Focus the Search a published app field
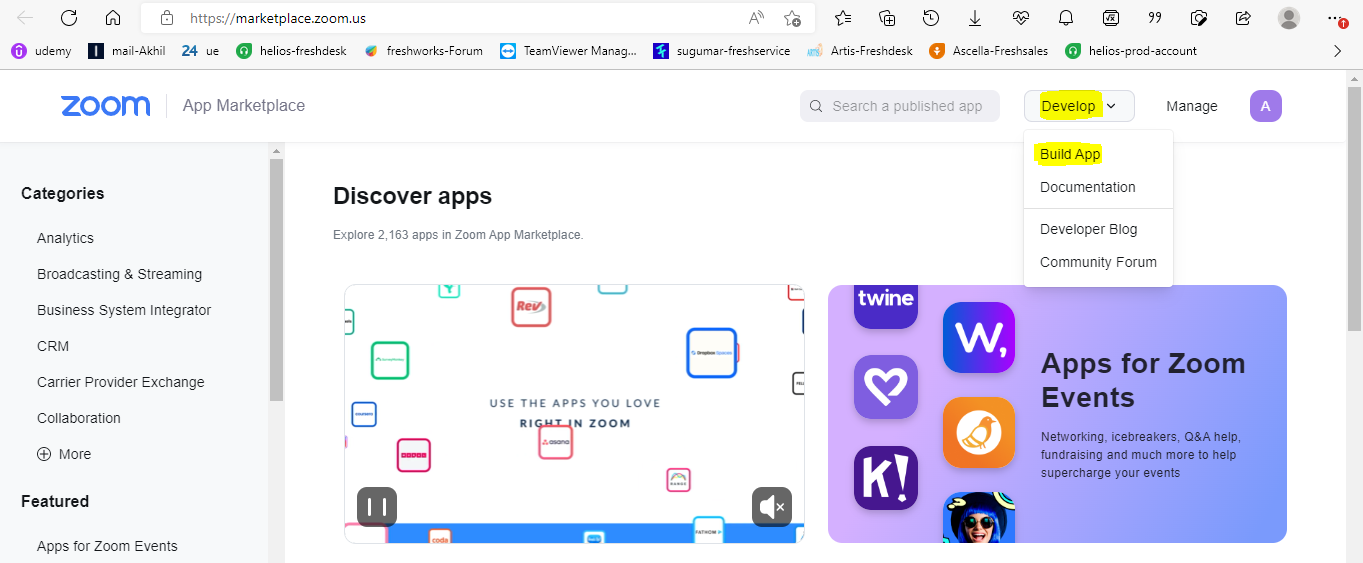Viewport: 1363px width, 563px height. (900, 106)
